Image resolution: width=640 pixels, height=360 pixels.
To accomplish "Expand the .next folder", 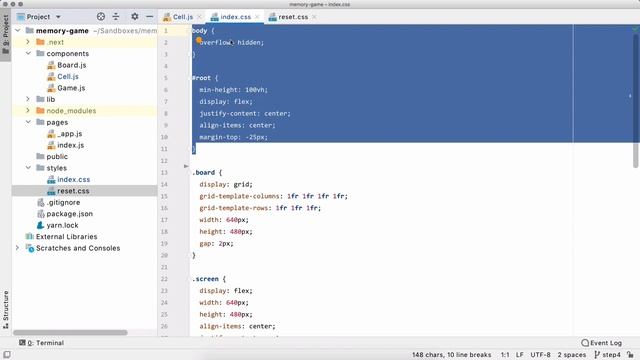I will pos(28,42).
